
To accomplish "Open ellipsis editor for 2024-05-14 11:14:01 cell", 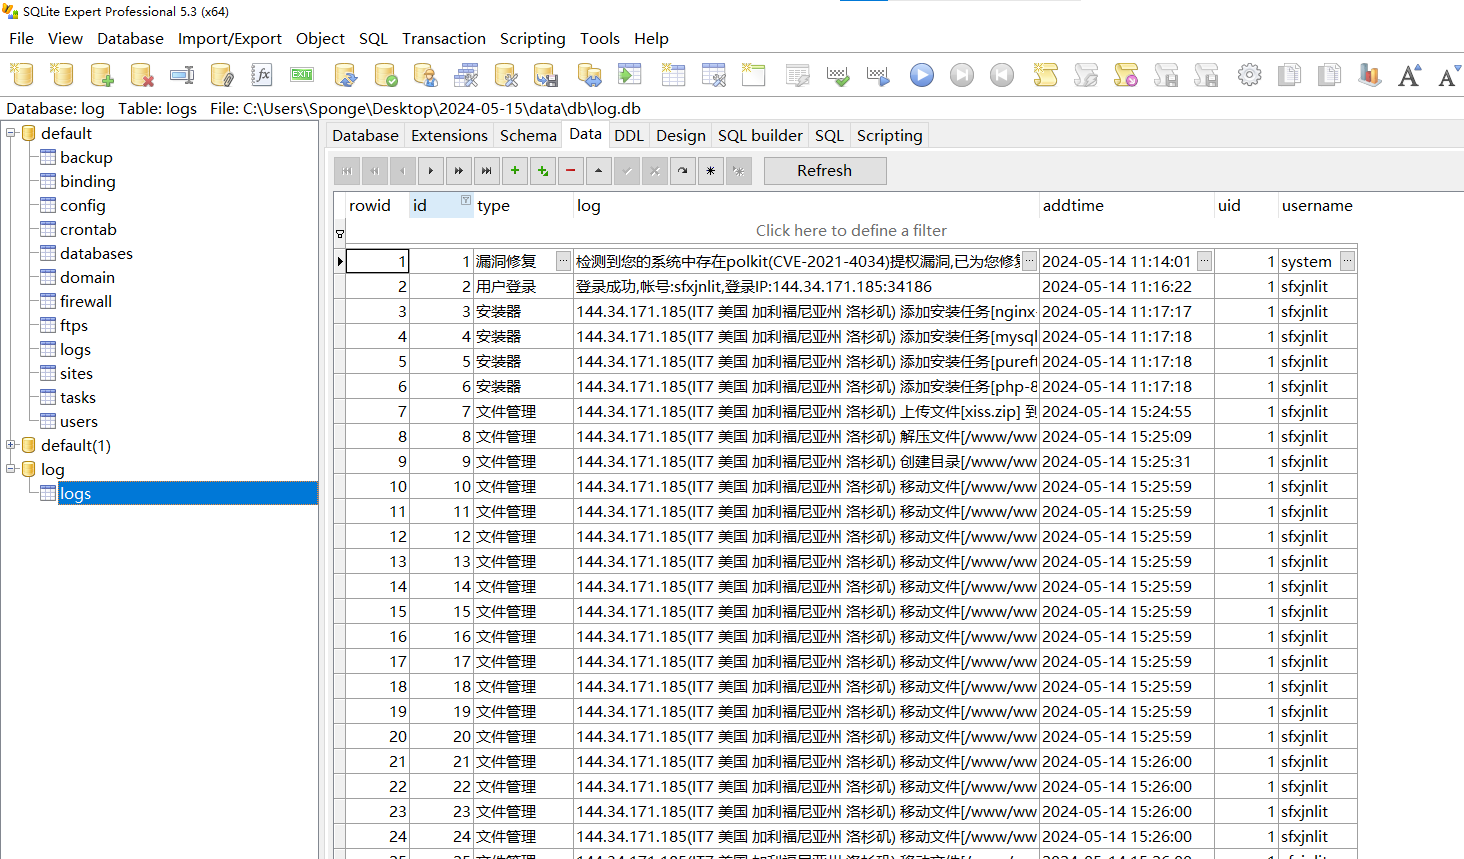I will click(x=1205, y=261).
